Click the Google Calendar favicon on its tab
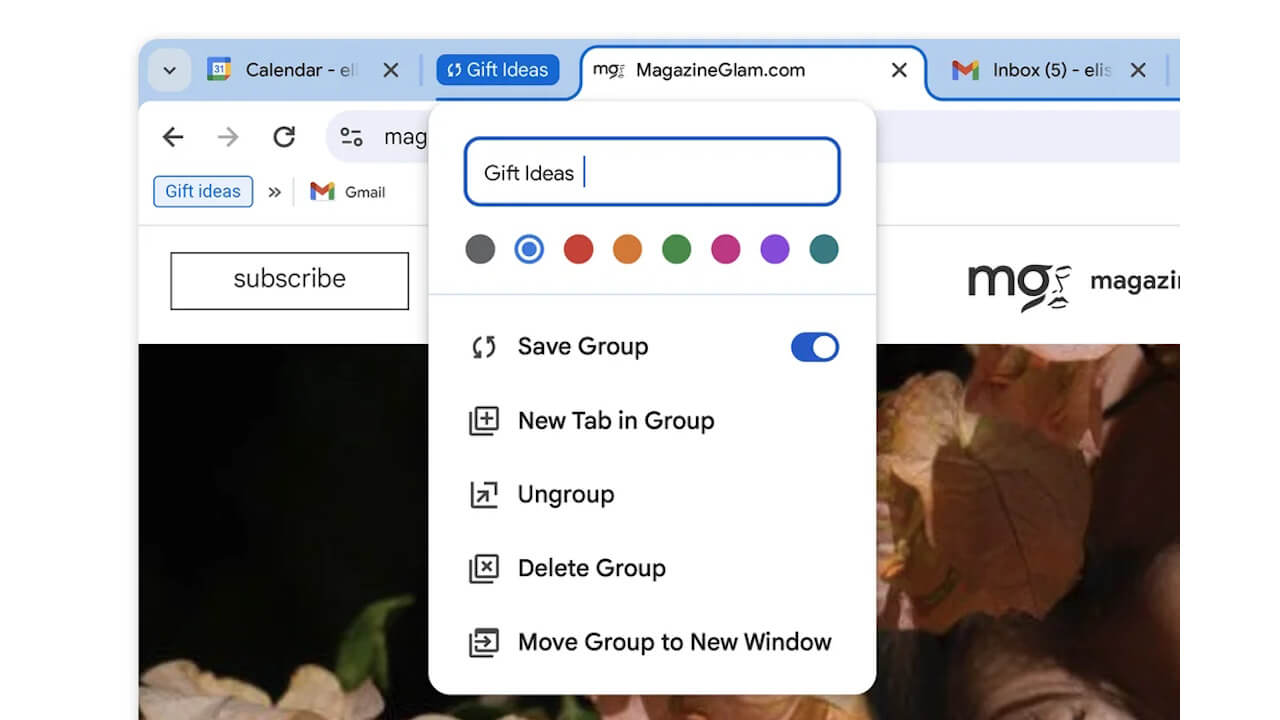Image resolution: width=1280 pixels, height=720 pixels. (x=219, y=70)
